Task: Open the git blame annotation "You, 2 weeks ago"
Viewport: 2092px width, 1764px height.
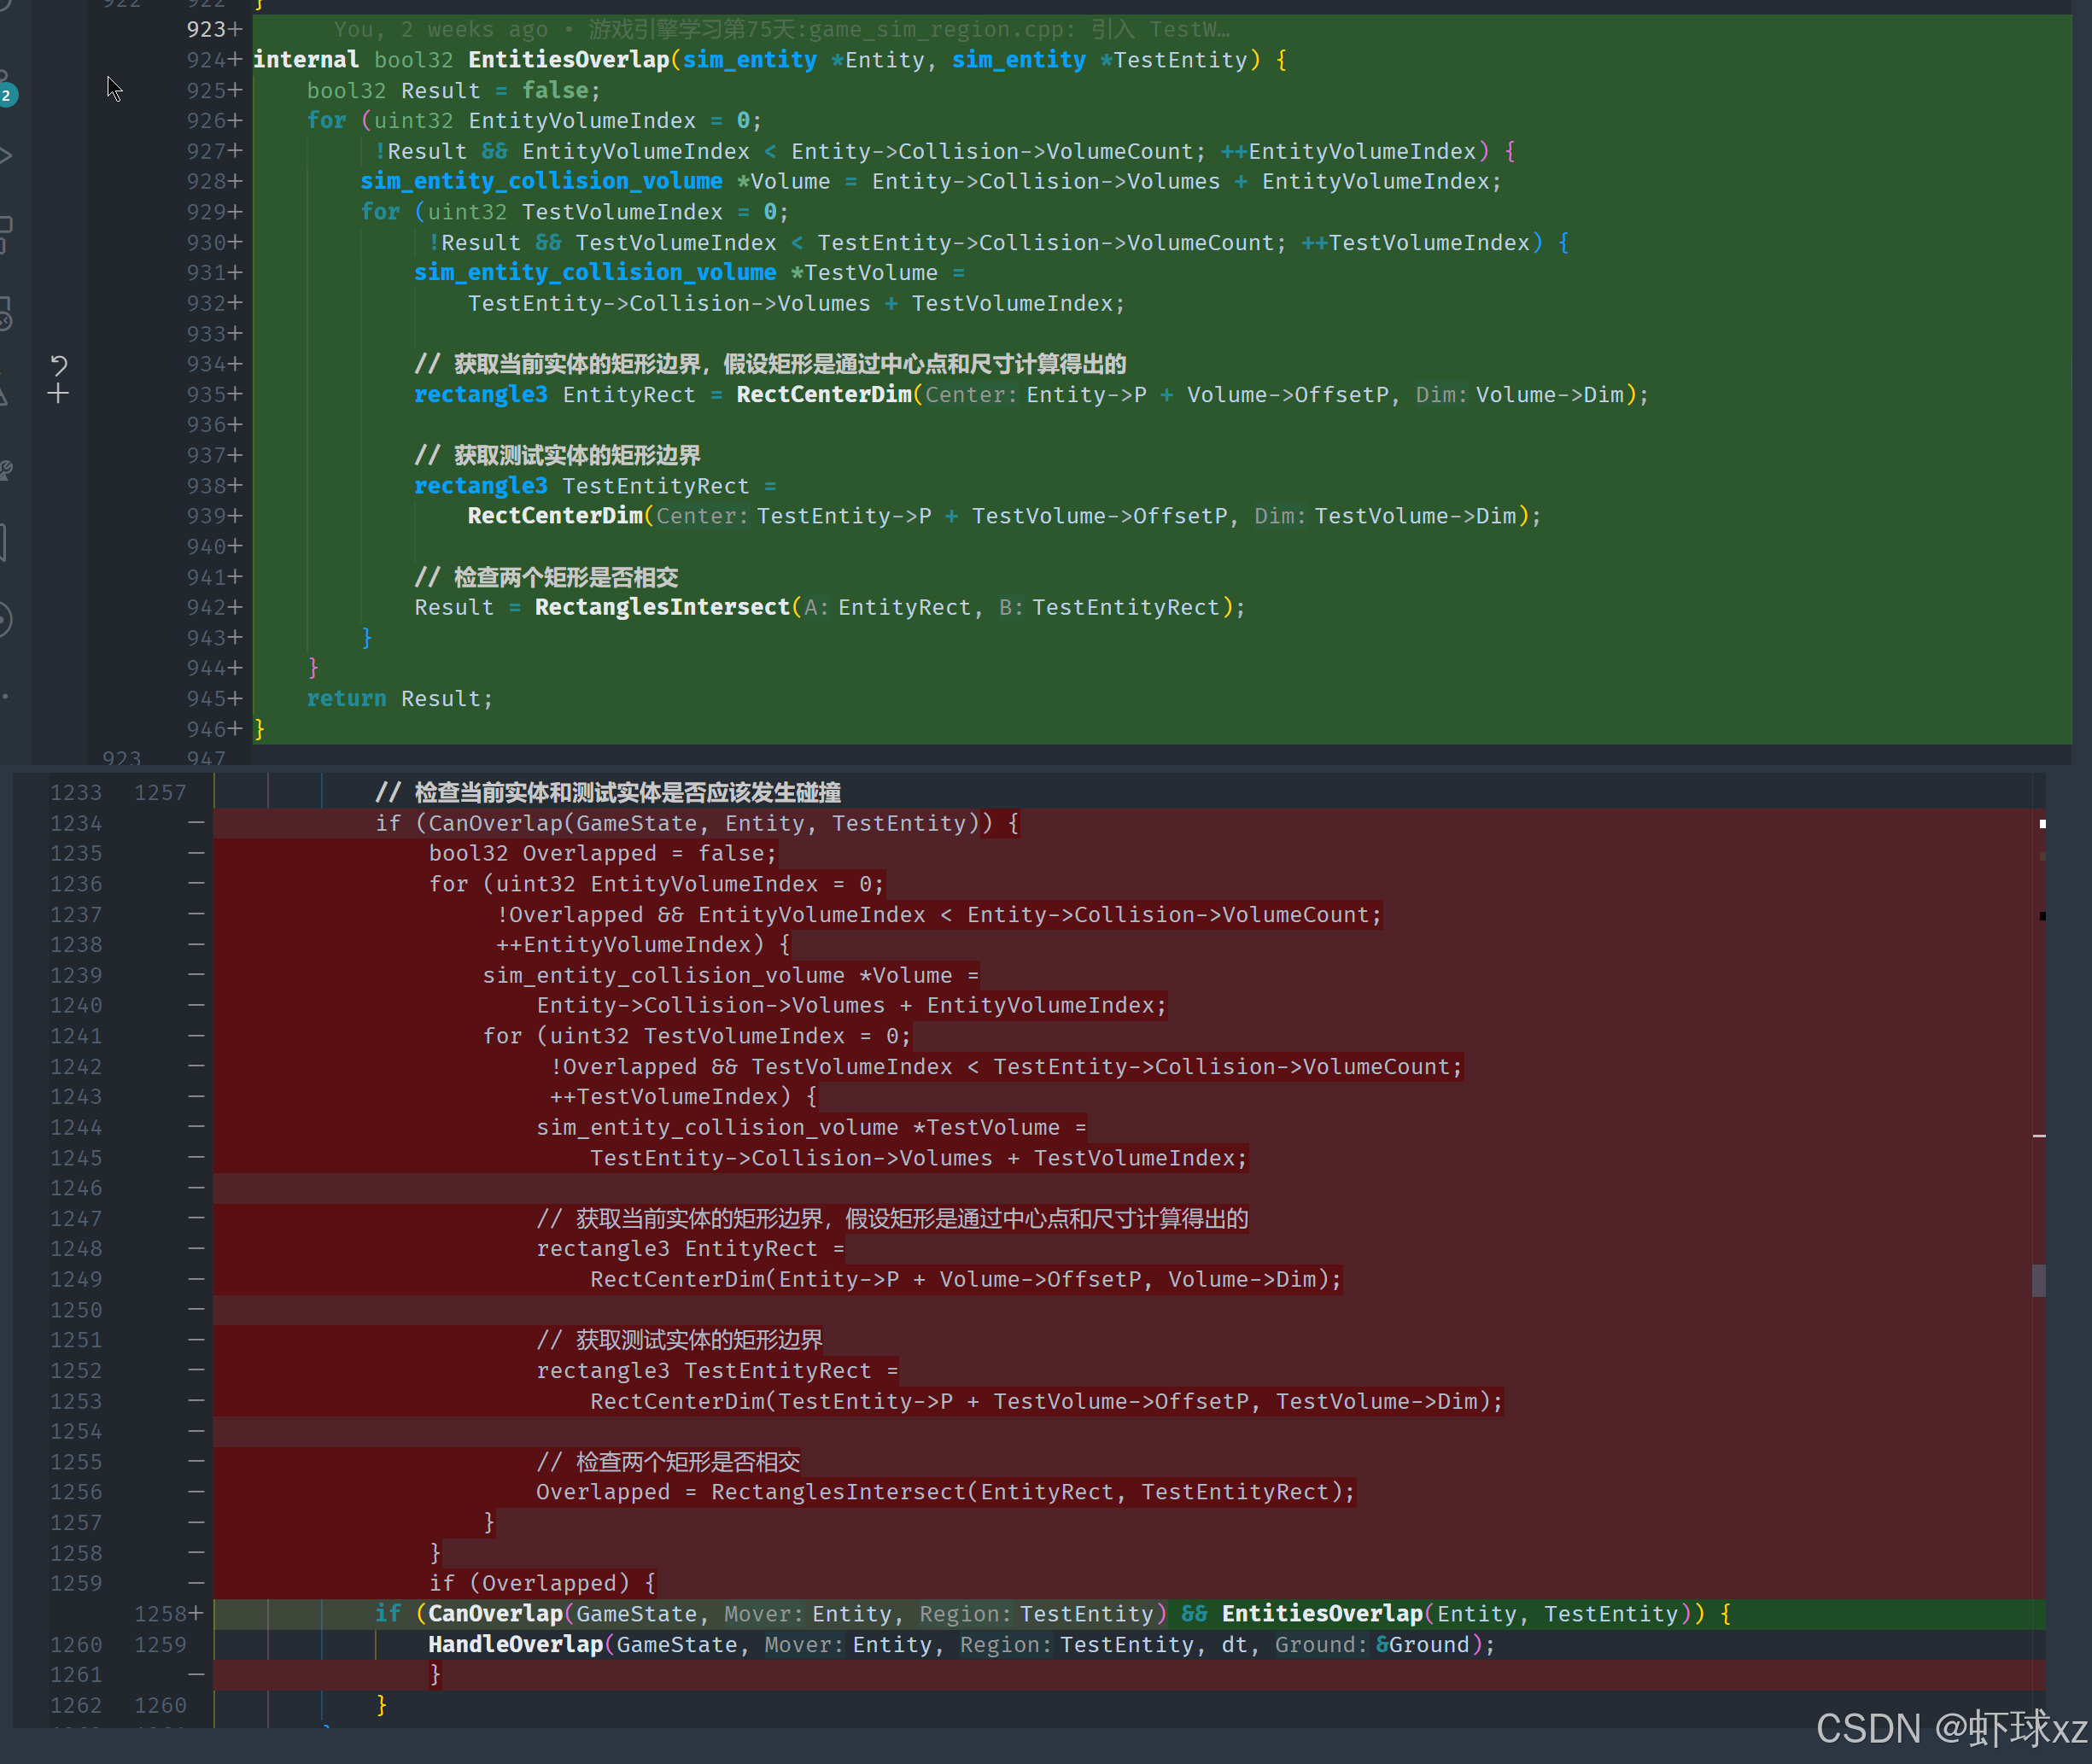Action: click(x=440, y=29)
